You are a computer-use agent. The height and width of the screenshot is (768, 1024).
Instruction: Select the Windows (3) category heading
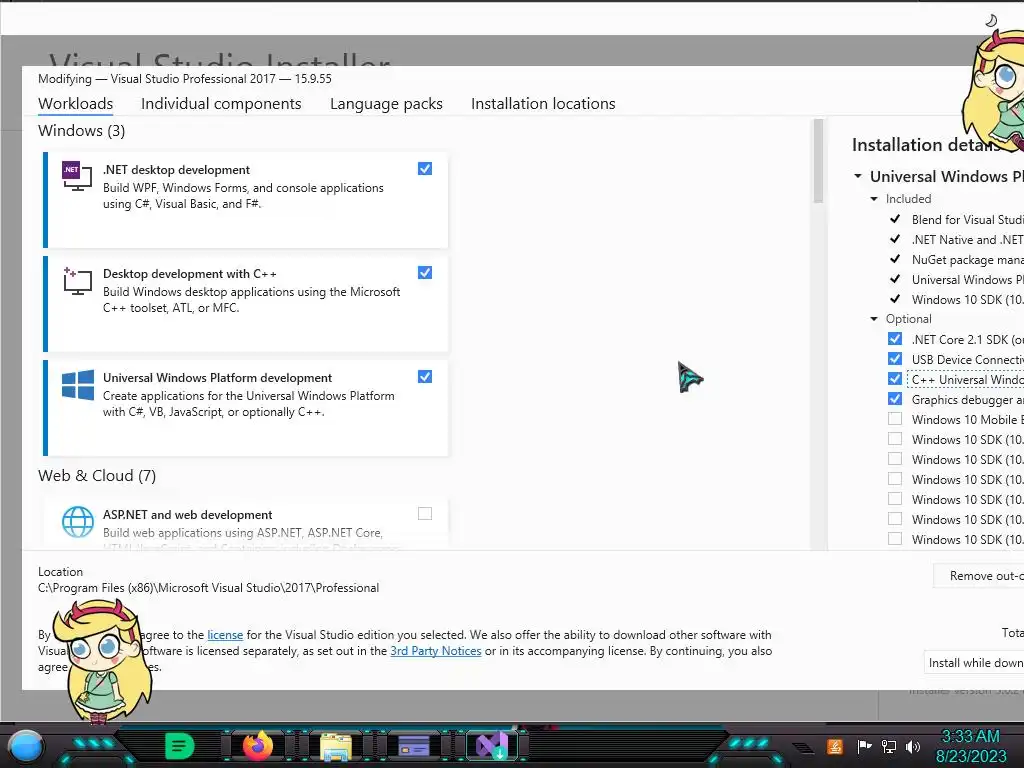click(x=81, y=131)
